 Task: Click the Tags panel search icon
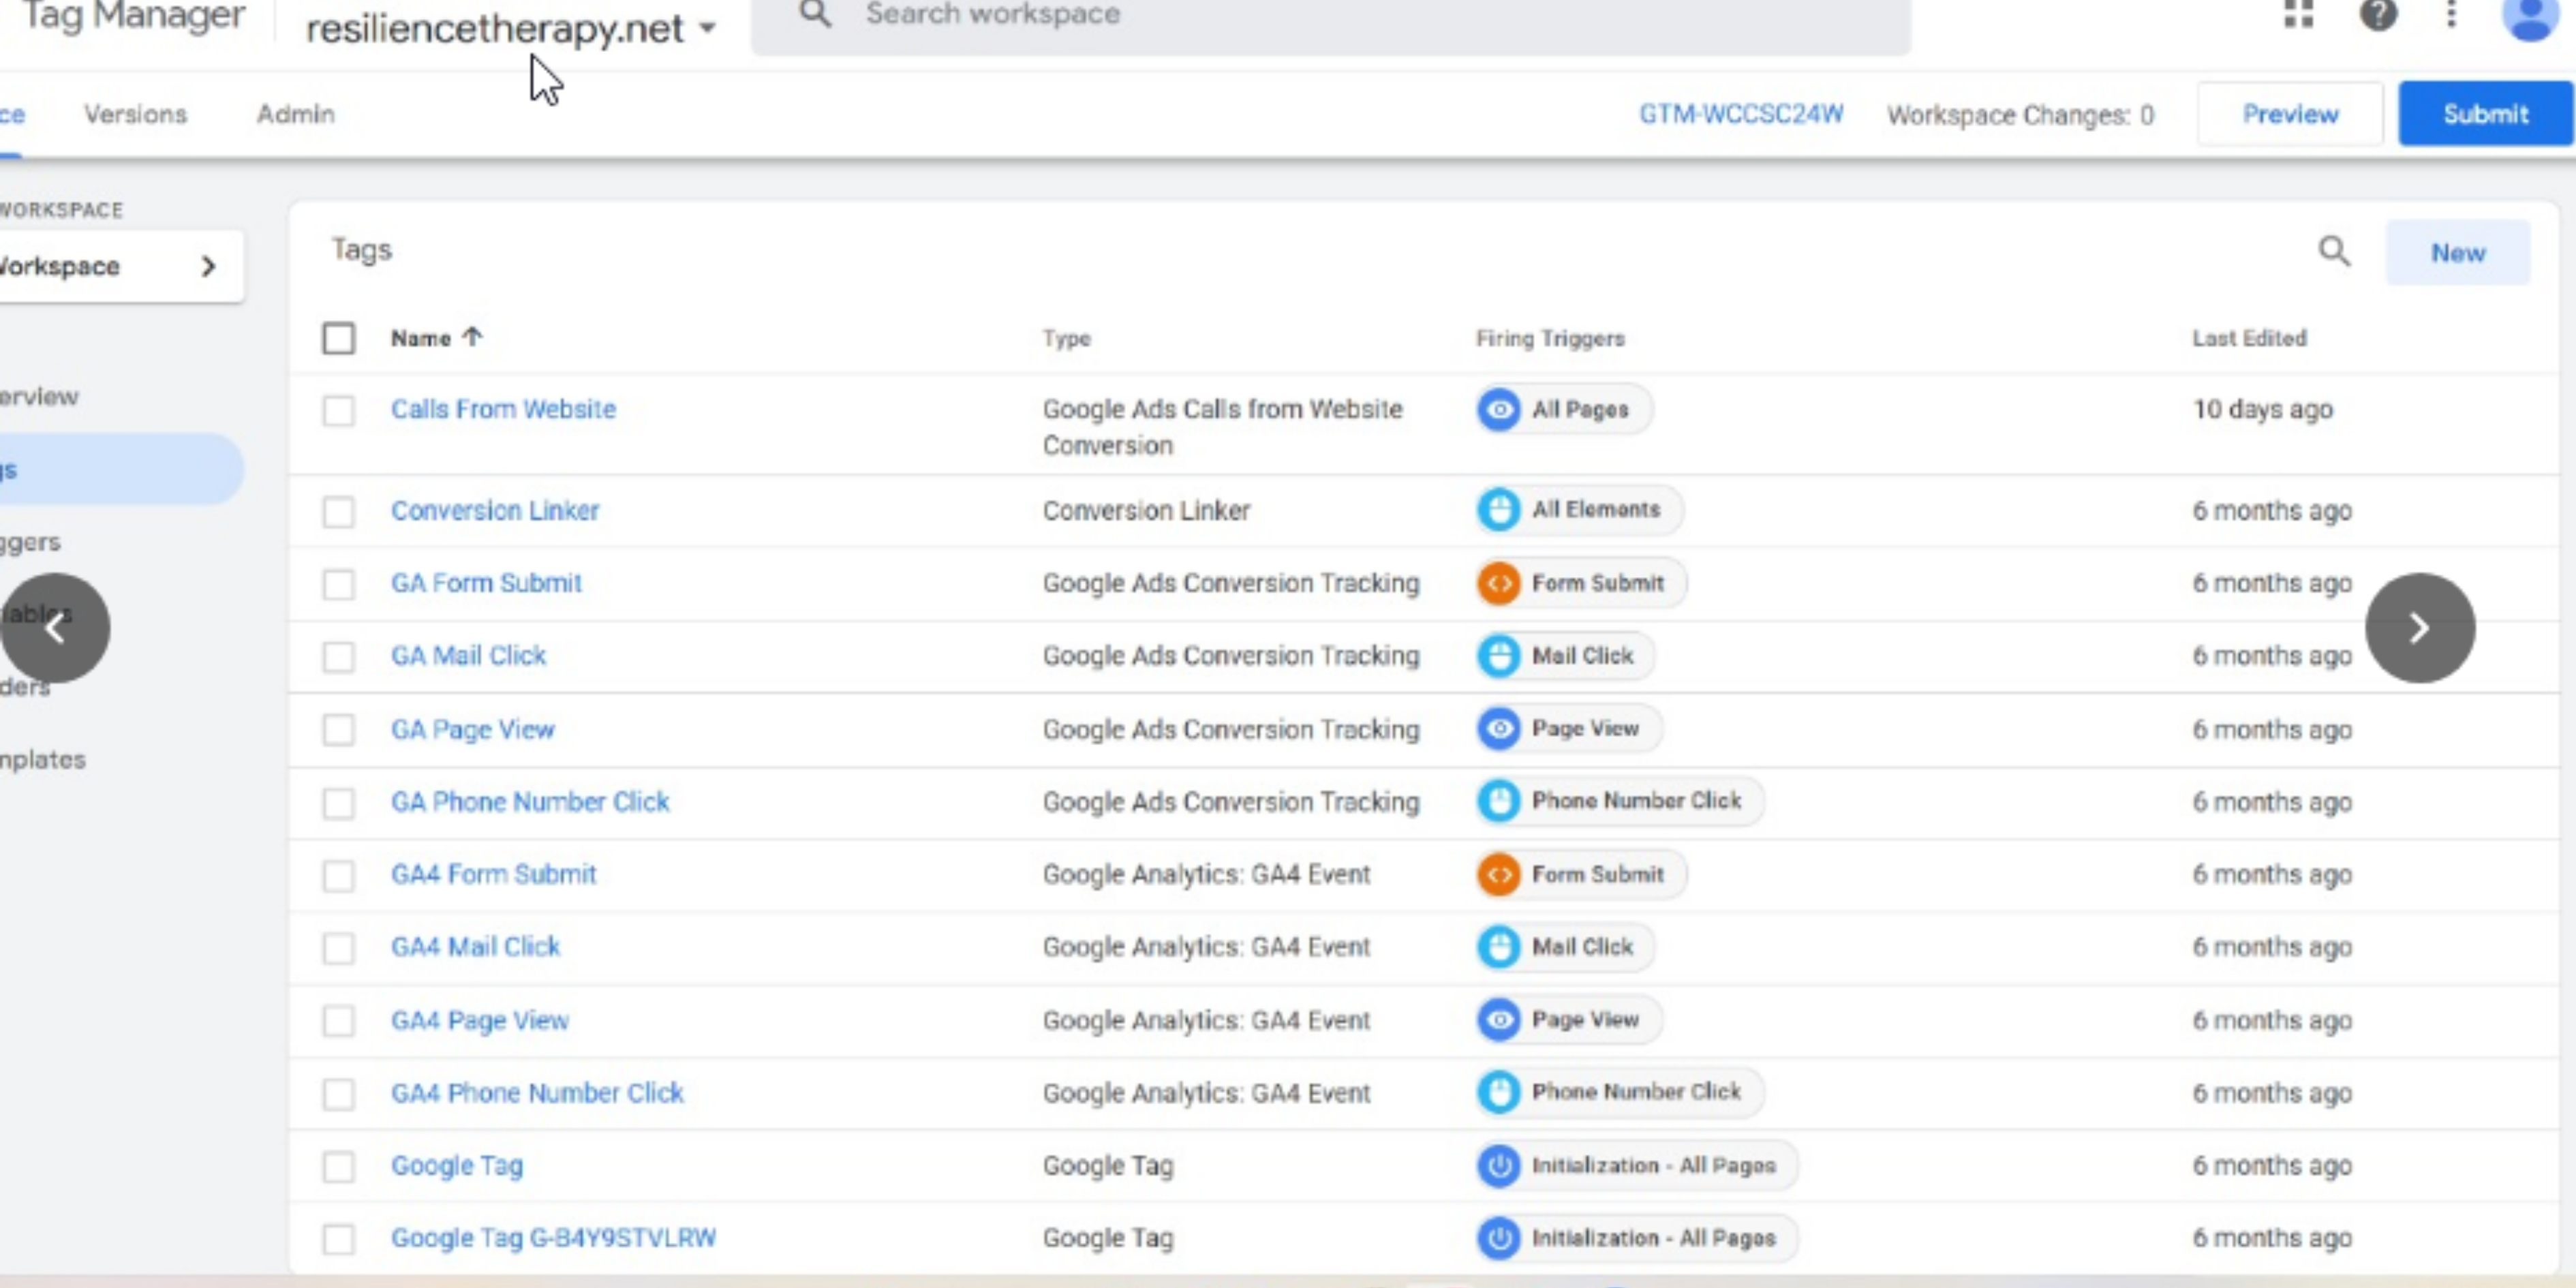point(2334,252)
